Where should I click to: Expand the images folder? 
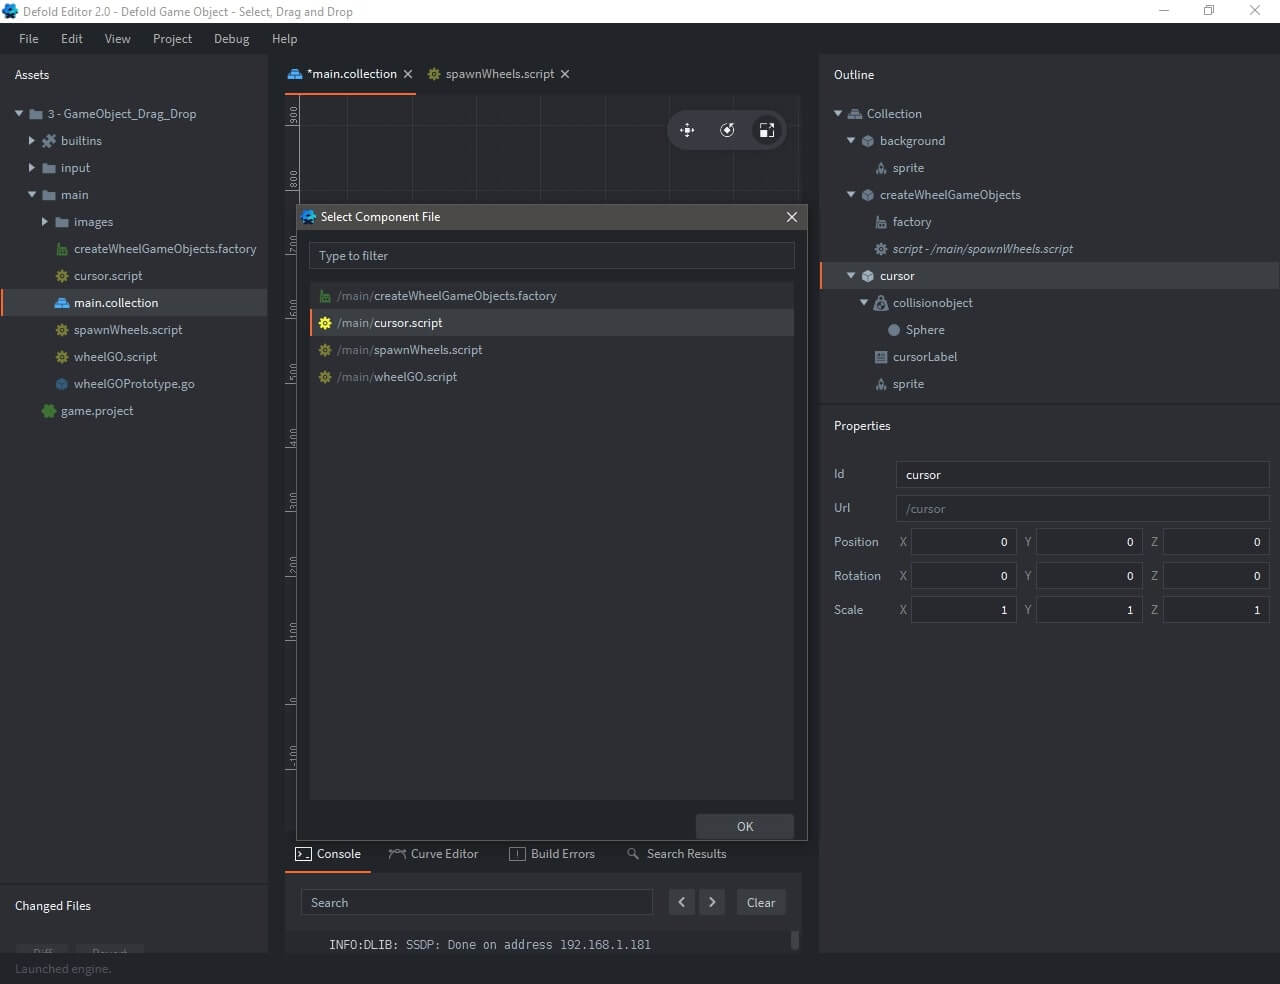tap(45, 222)
